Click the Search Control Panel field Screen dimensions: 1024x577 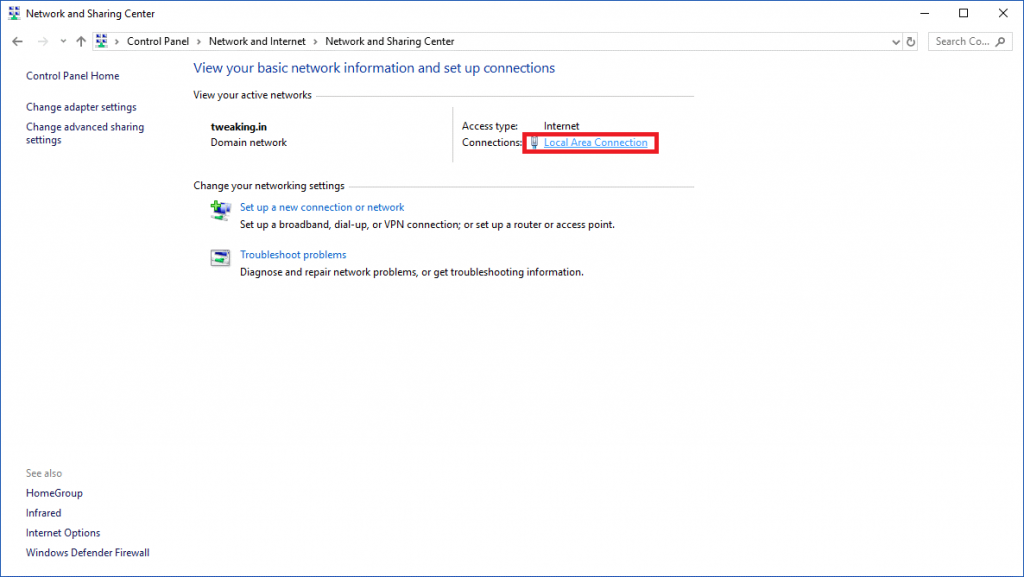pos(963,42)
